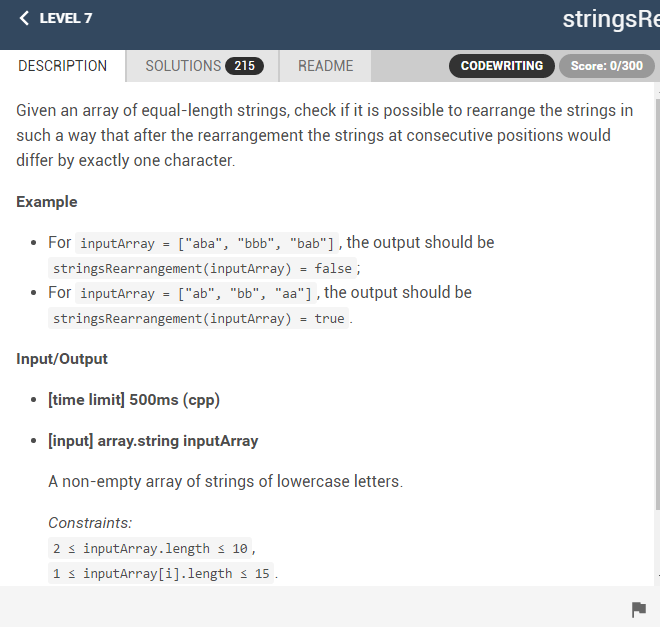
Task: Click the flag report icon
Action: (x=639, y=609)
